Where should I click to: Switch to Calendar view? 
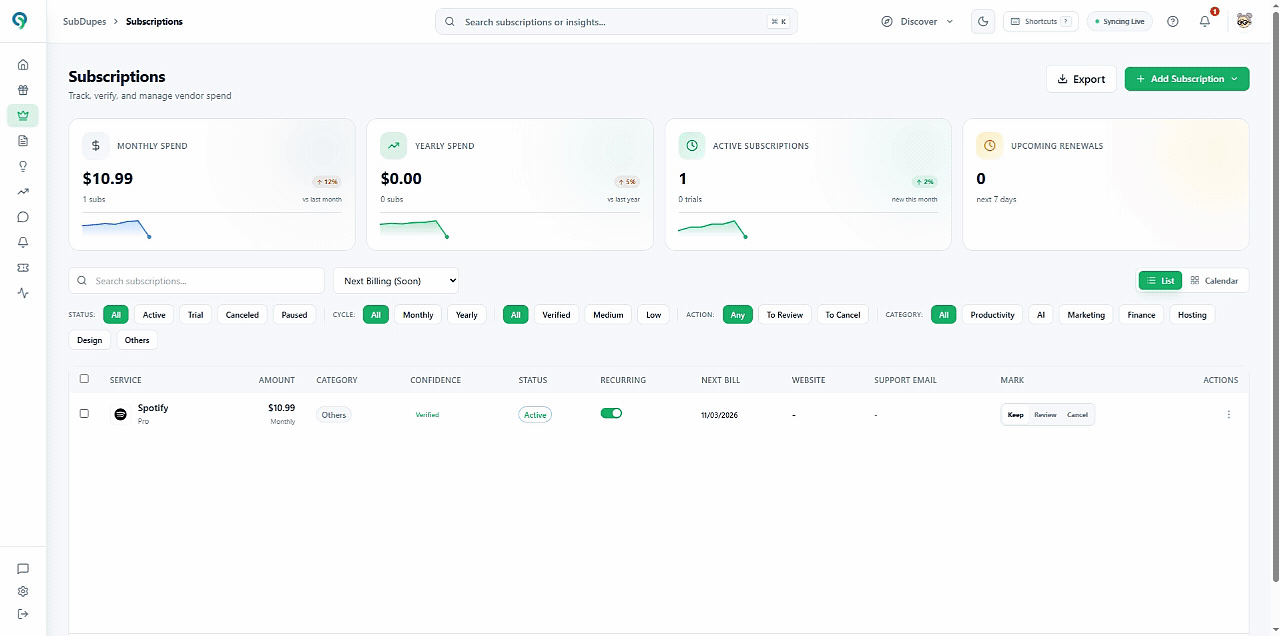coord(1214,280)
